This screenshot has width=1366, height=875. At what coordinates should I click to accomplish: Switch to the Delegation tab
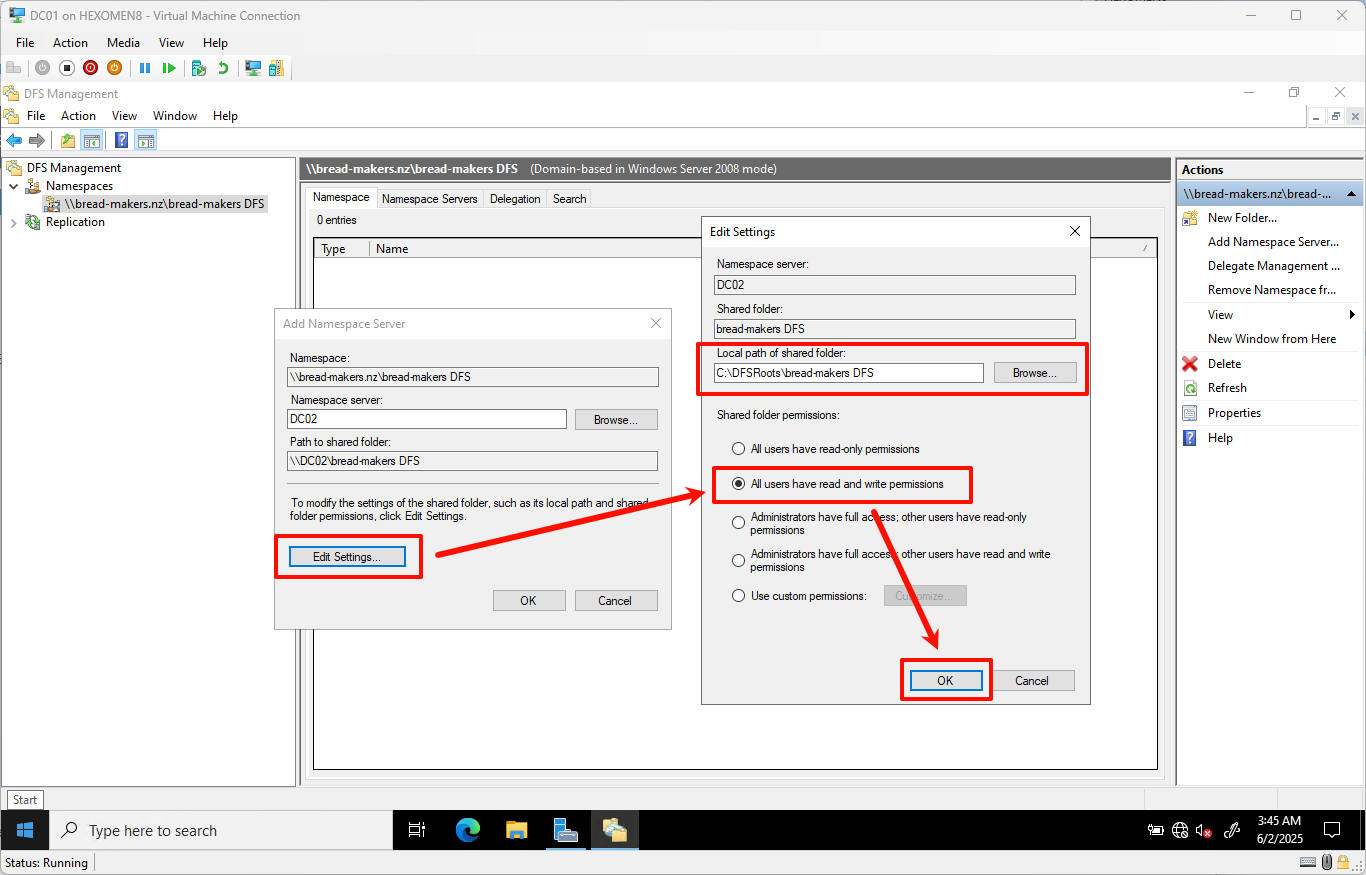pyautogui.click(x=515, y=199)
